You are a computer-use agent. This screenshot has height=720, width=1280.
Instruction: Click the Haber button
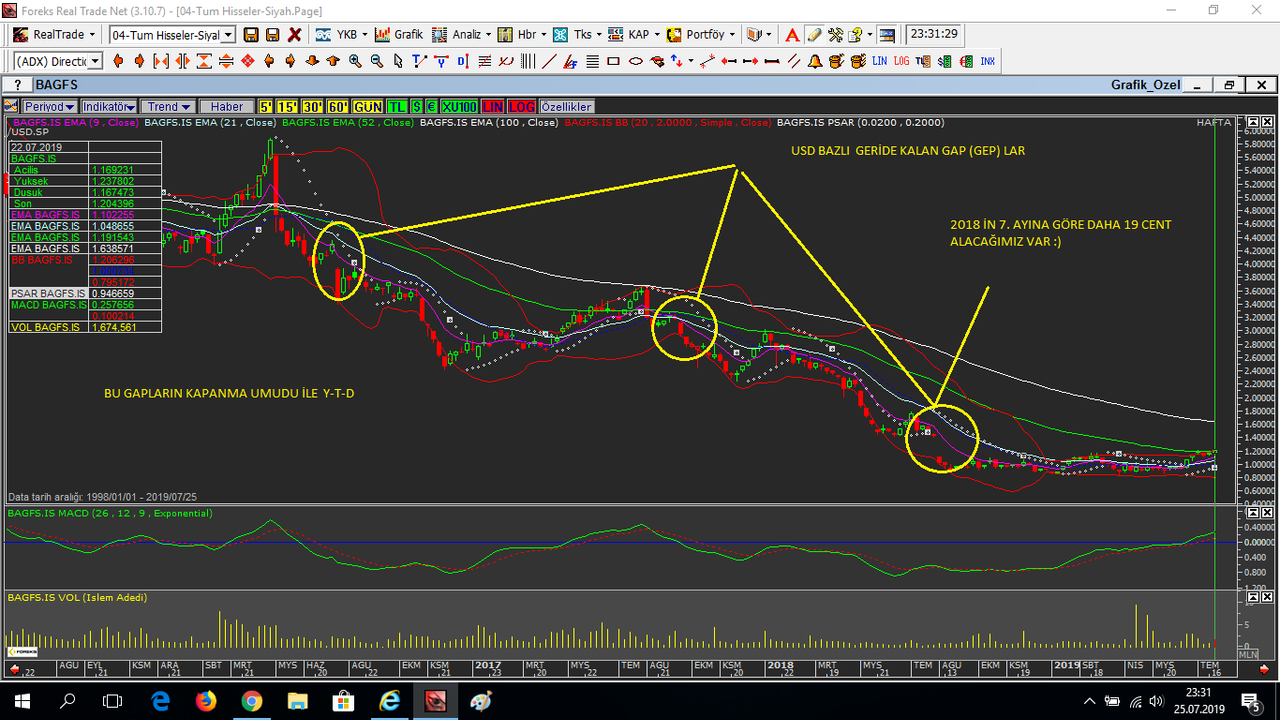[x=226, y=106]
